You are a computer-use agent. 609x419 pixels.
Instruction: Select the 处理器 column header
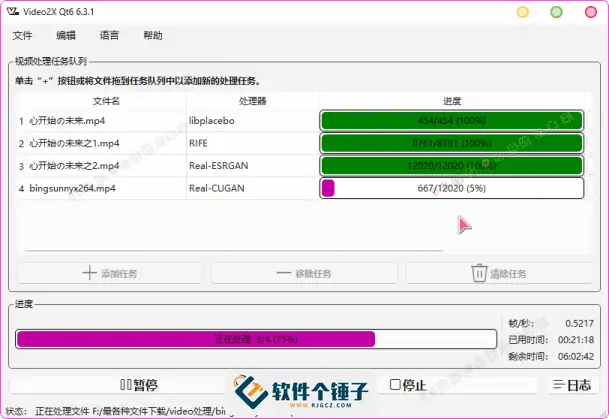[x=252, y=101]
